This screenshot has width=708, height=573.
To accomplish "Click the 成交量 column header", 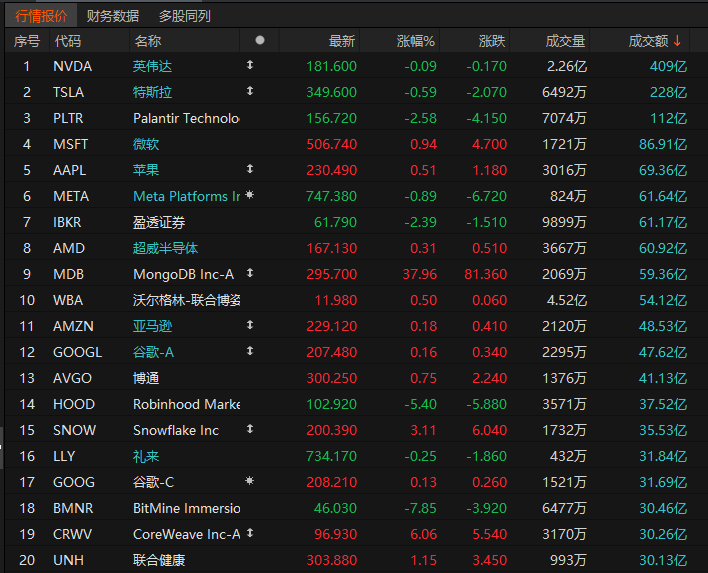I will [565, 41].
